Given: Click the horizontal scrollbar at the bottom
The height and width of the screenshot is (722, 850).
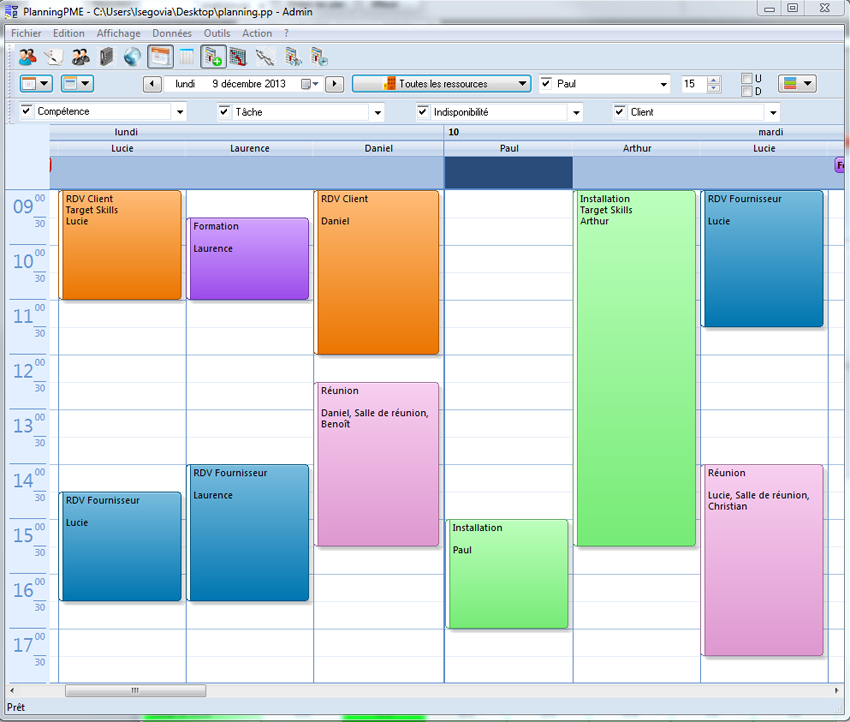Looking at the screenshot, I should click(135, 690).
